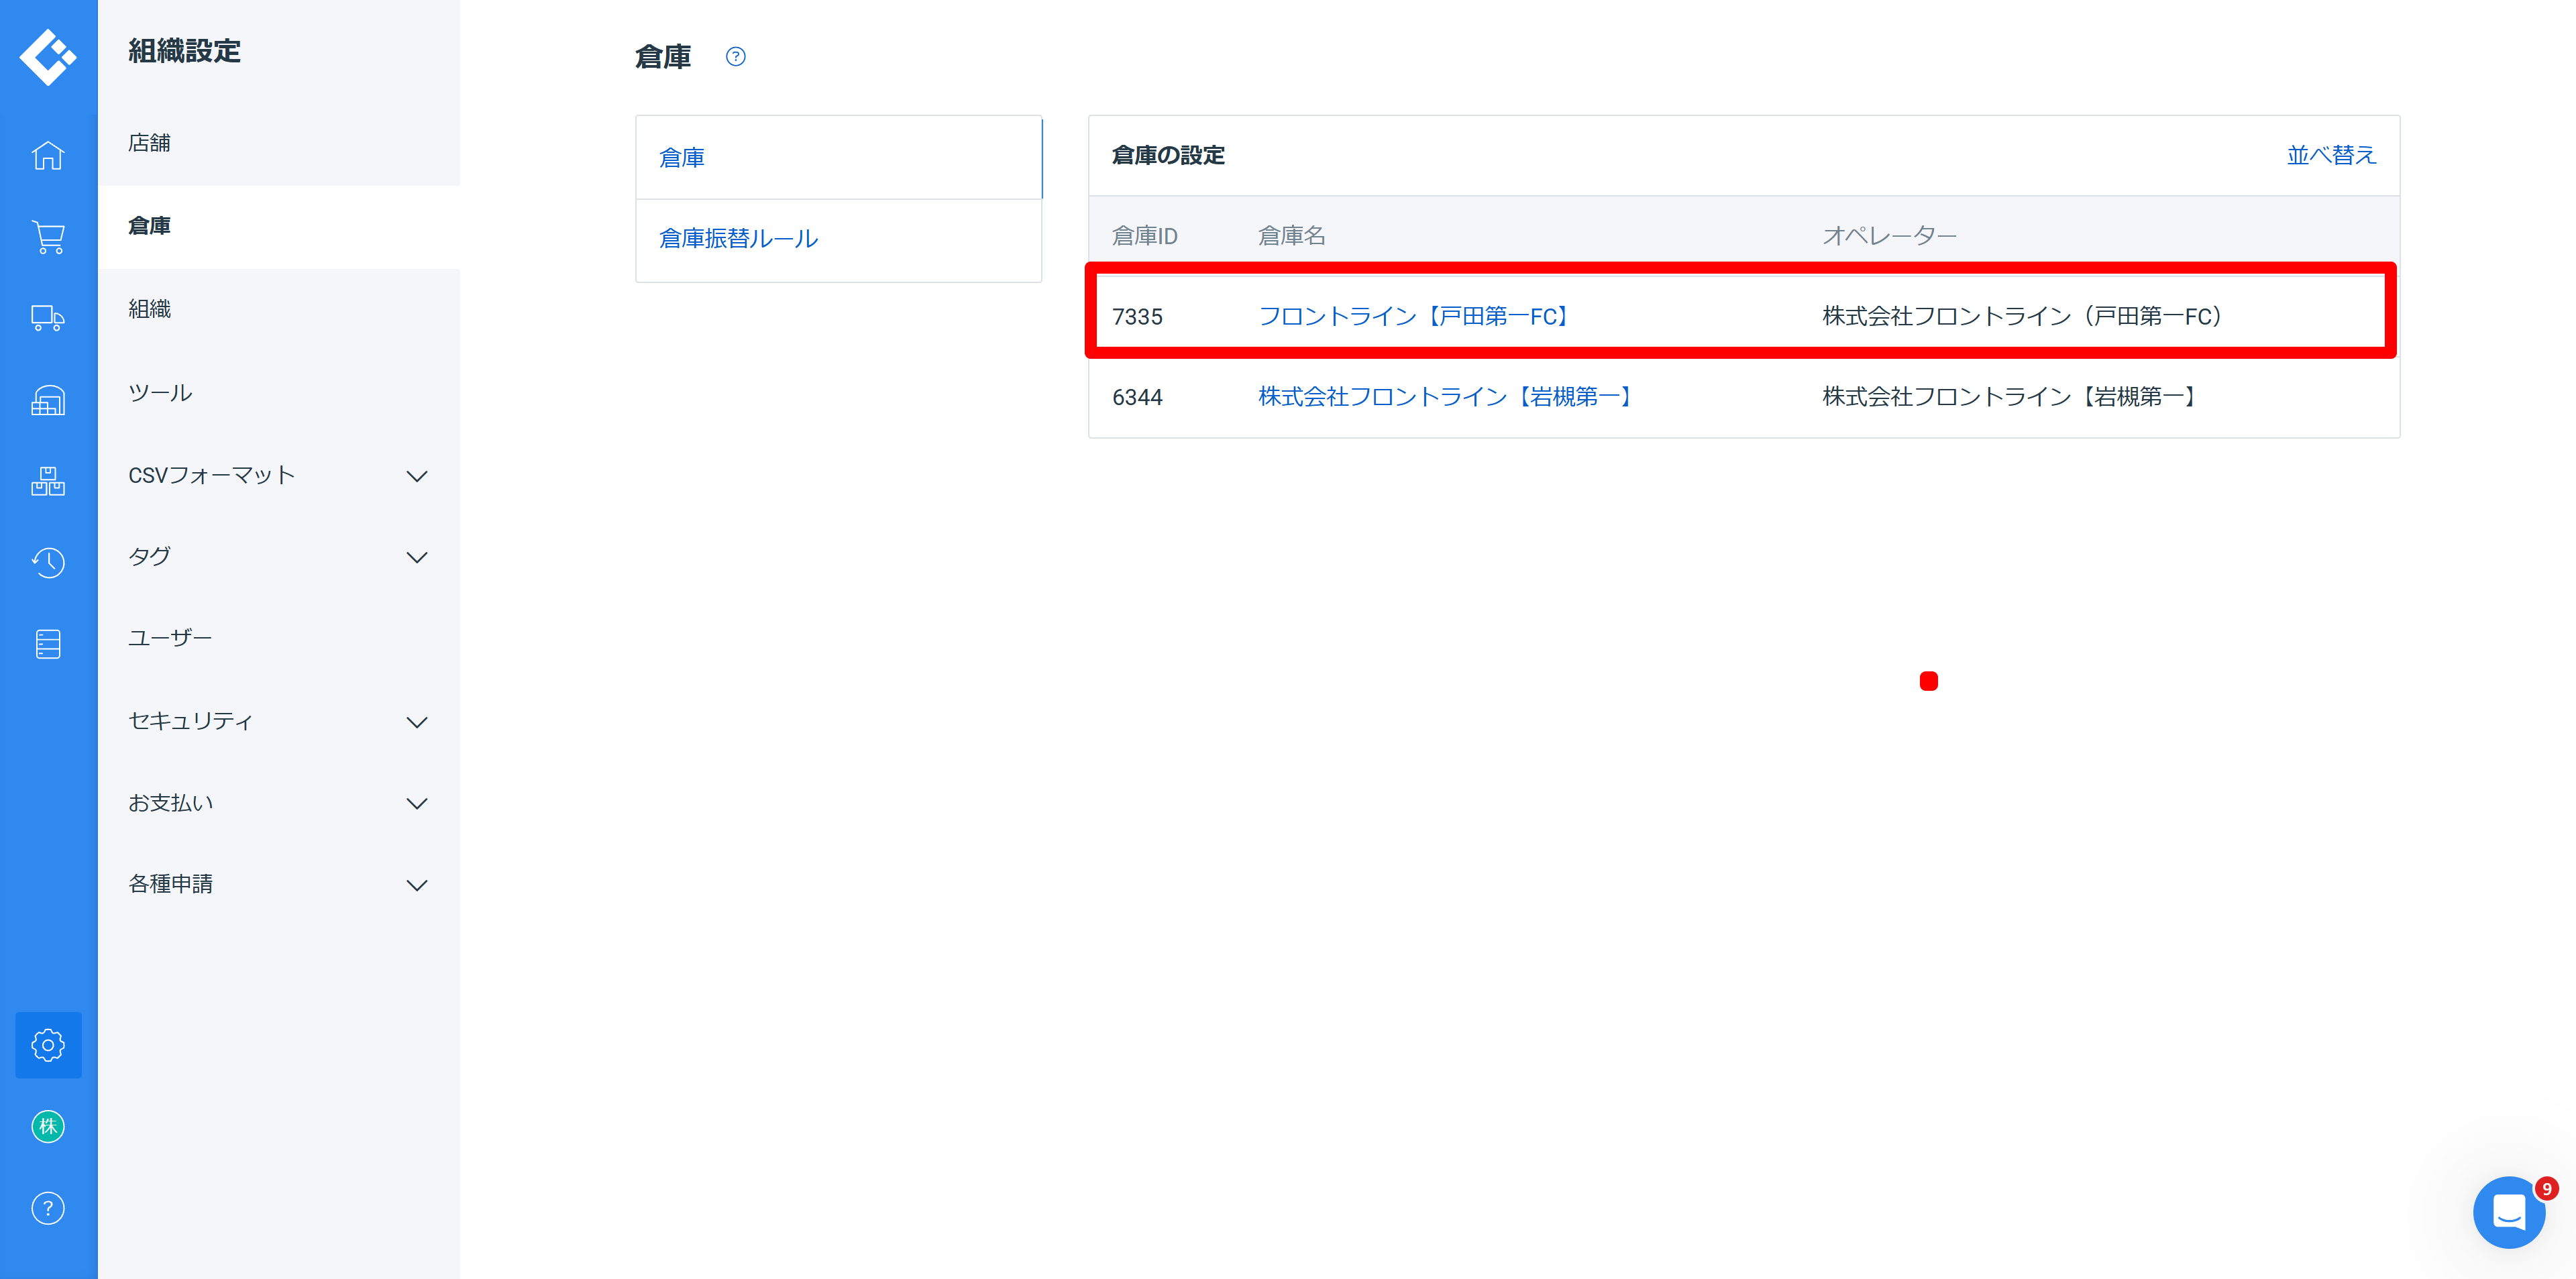Open the sidebar help question icon
This screenshot has height=1279, width=2576.
point(48,1208)
